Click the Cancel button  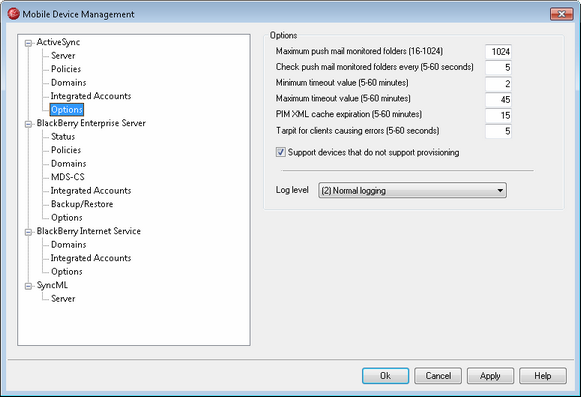click(x=438, y=376)
